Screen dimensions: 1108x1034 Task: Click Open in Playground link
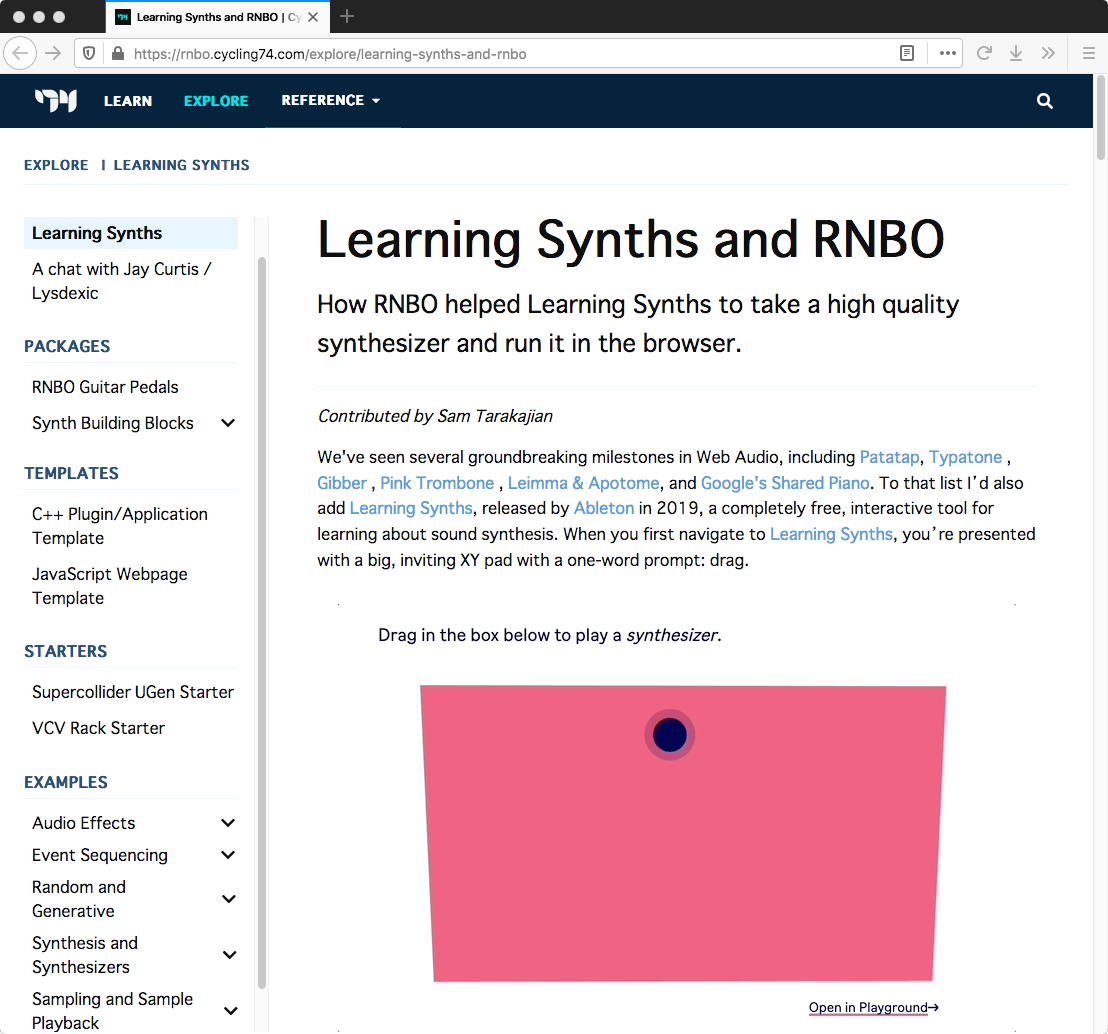point(873,1007)
